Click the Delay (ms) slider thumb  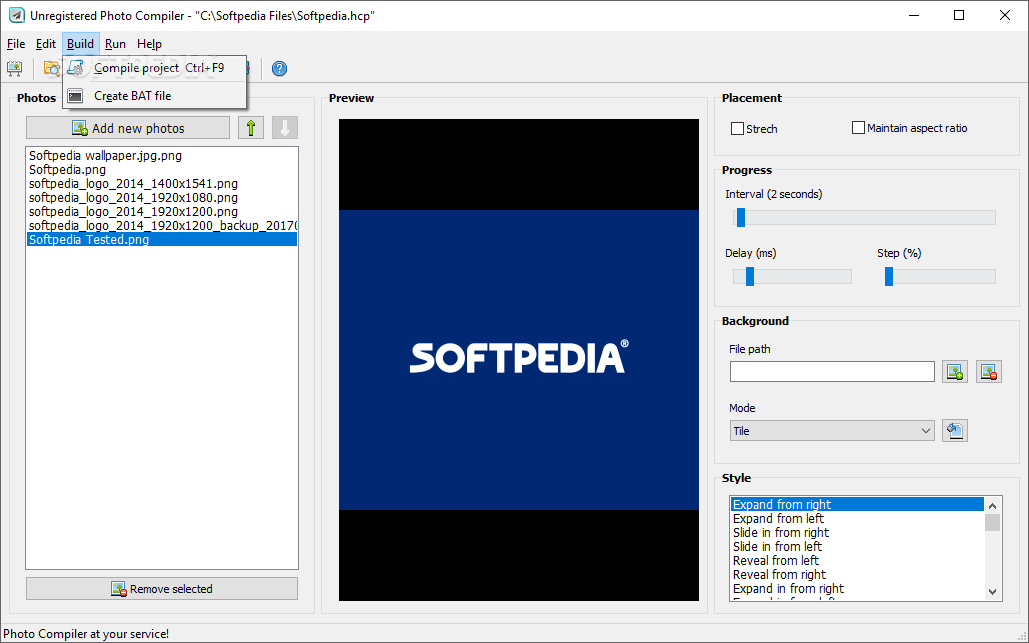tap(750, 276)
